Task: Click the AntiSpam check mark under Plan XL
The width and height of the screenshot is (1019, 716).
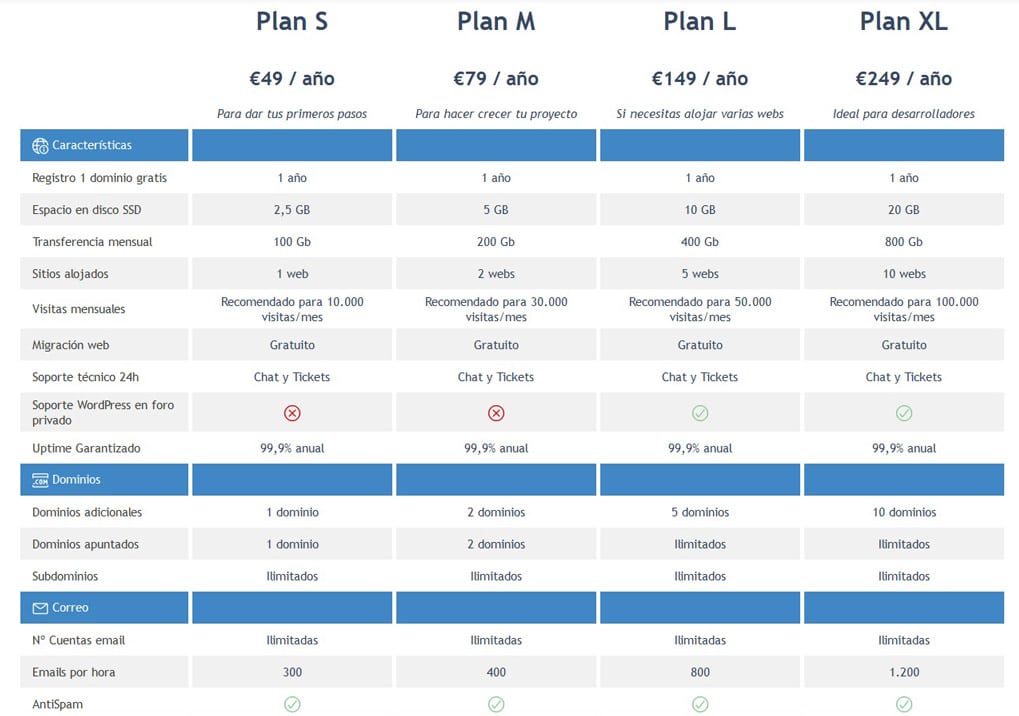Action: coord(904,704)
